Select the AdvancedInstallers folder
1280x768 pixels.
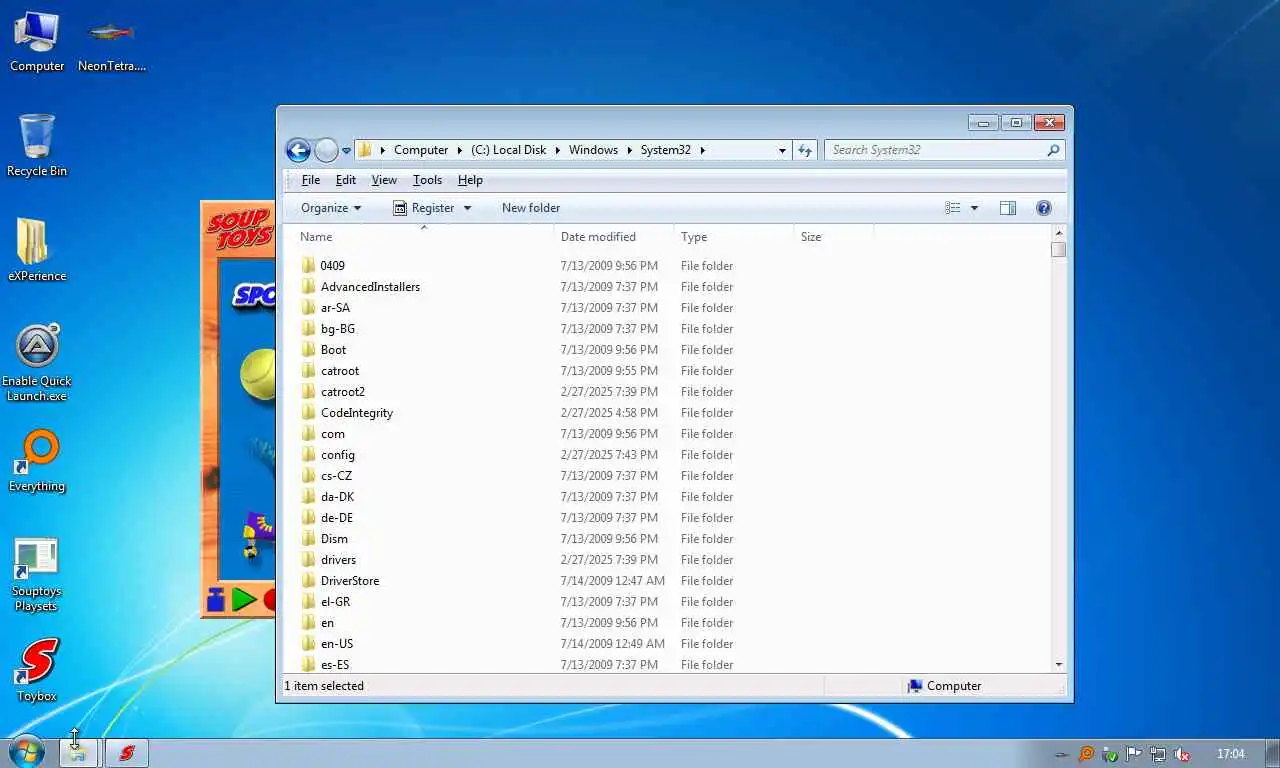pos(370,287)
